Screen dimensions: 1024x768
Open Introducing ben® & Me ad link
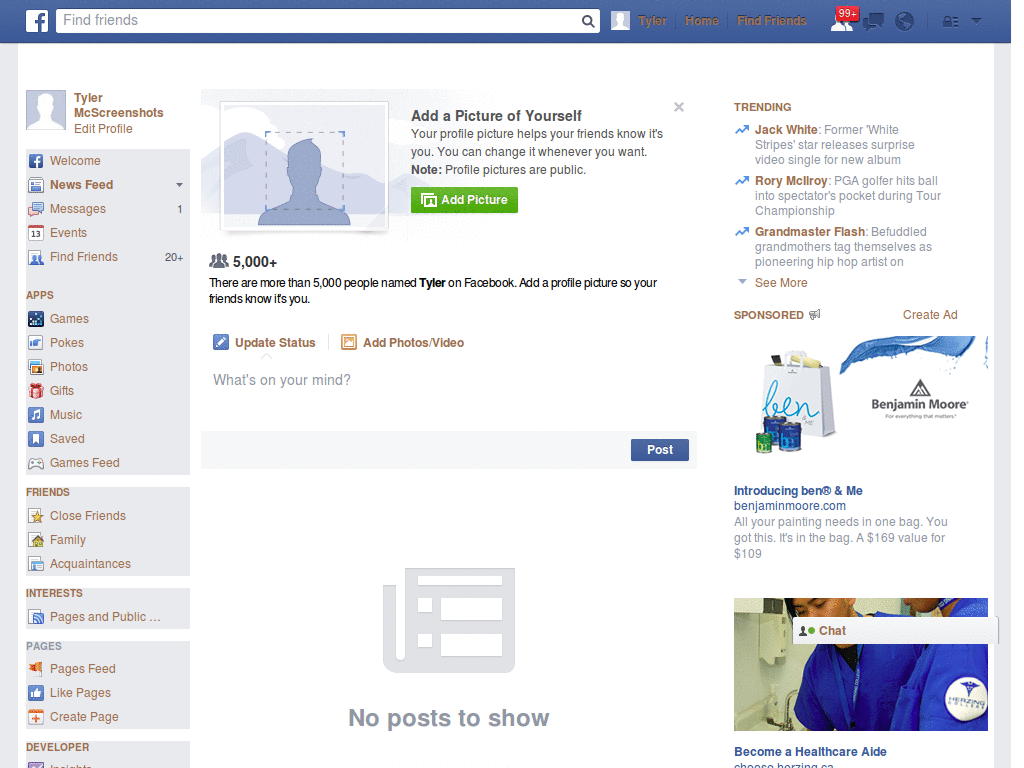coord(798,490)
